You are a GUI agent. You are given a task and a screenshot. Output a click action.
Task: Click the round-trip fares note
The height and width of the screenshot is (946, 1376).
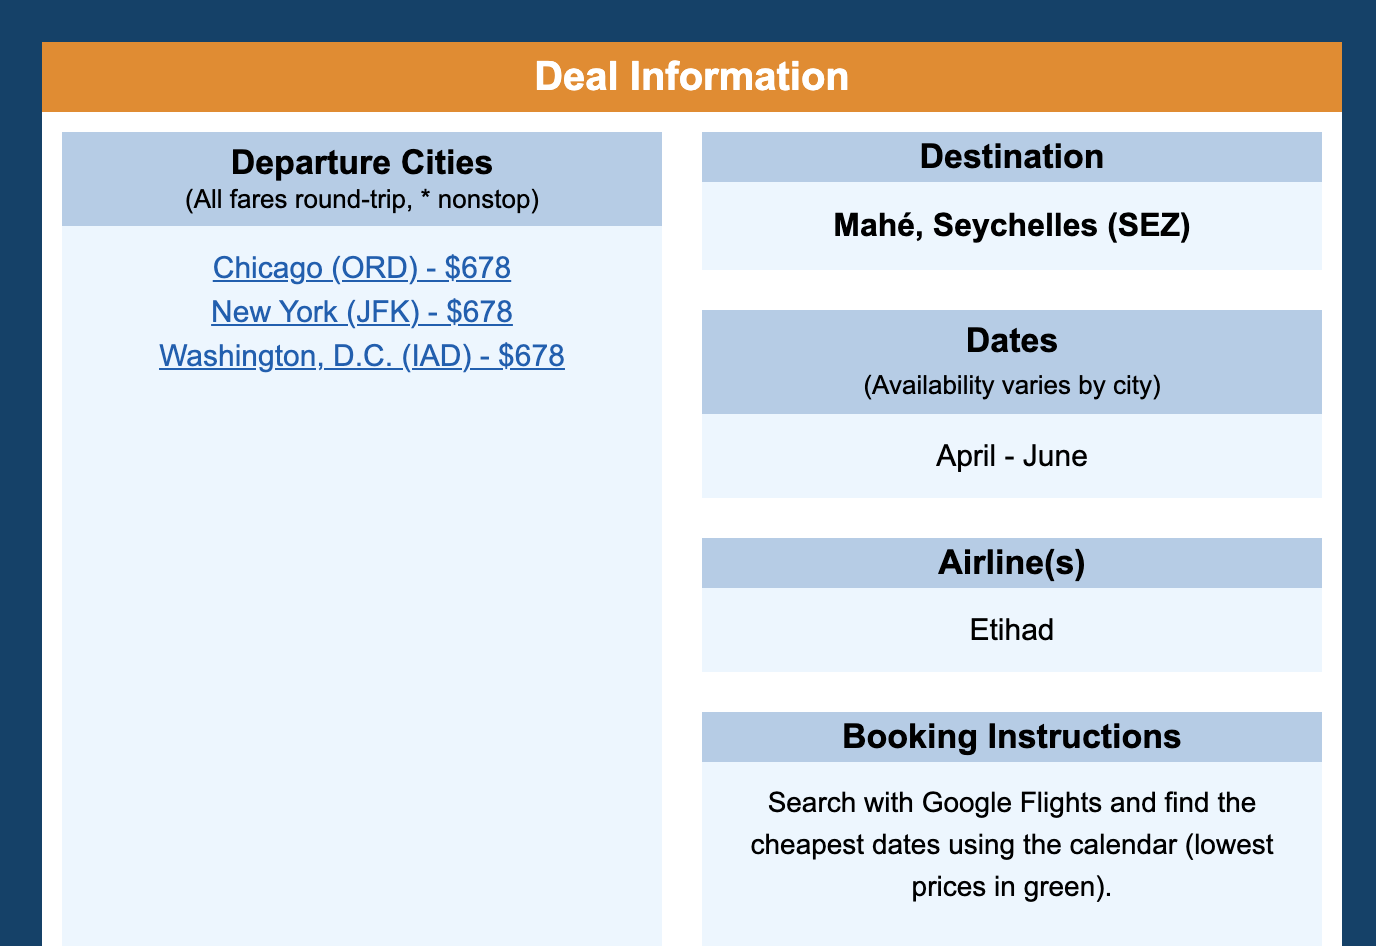361,199
